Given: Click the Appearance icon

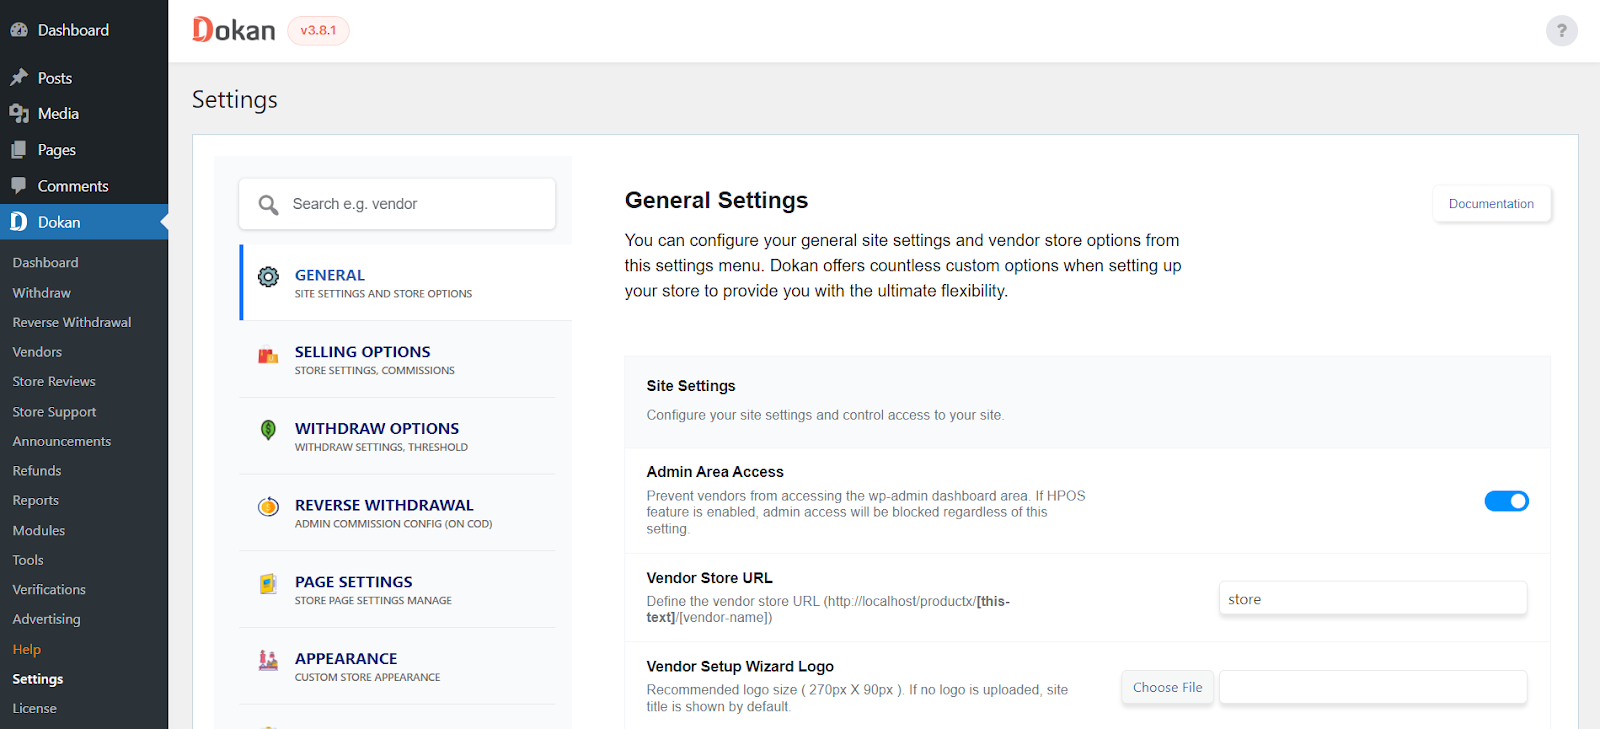Looking at the screenshot, I should coord(268,660).
